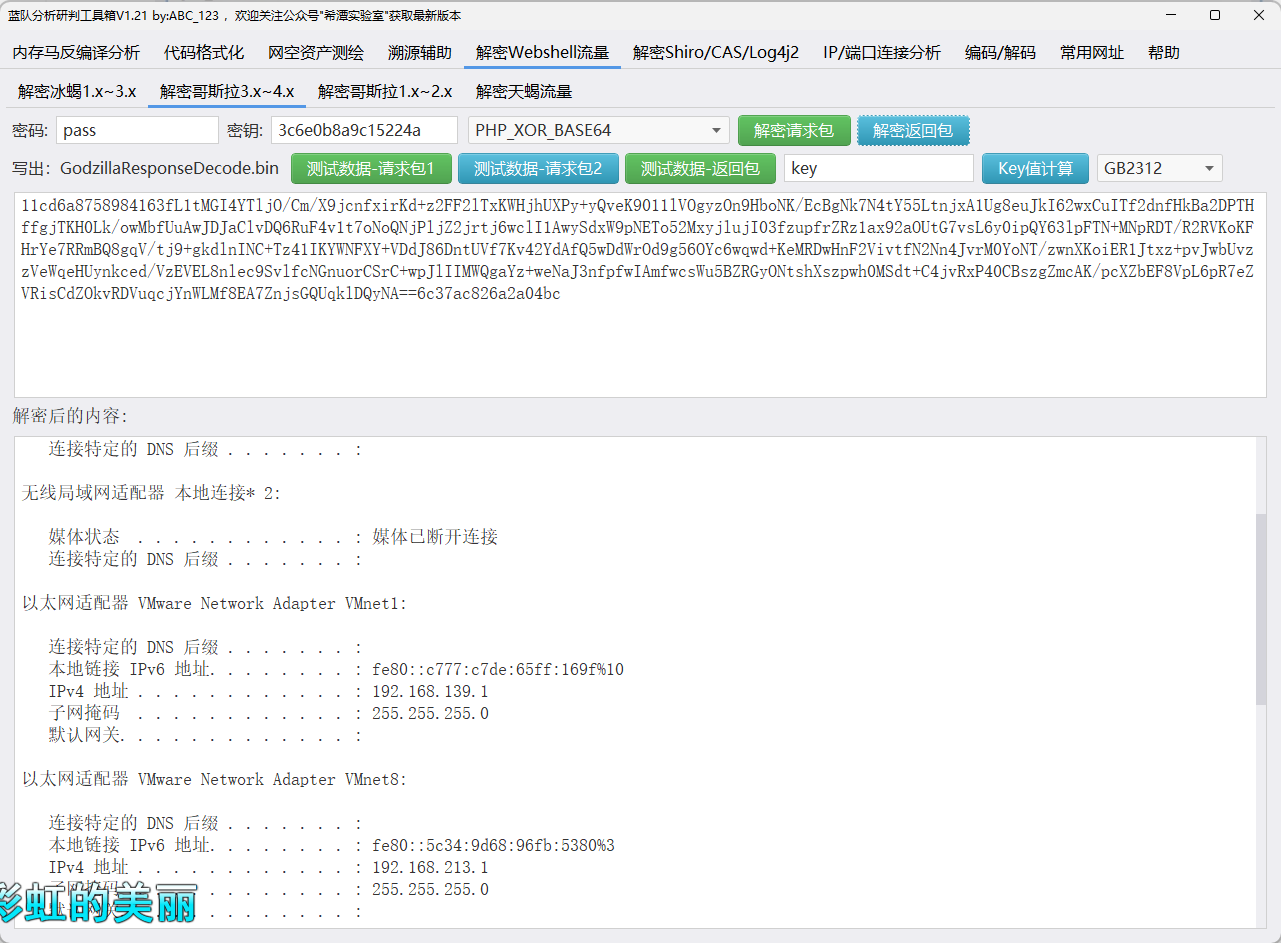The height and width of the screenshot is (943, 1281).
Task: Load 测试数据-请求包1 sample
Action: point(370,169)
